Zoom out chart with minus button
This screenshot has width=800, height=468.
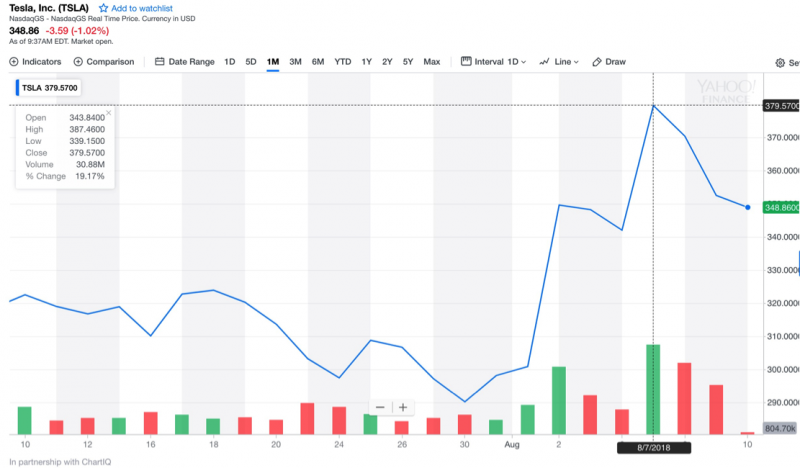[x=380, y=407]
